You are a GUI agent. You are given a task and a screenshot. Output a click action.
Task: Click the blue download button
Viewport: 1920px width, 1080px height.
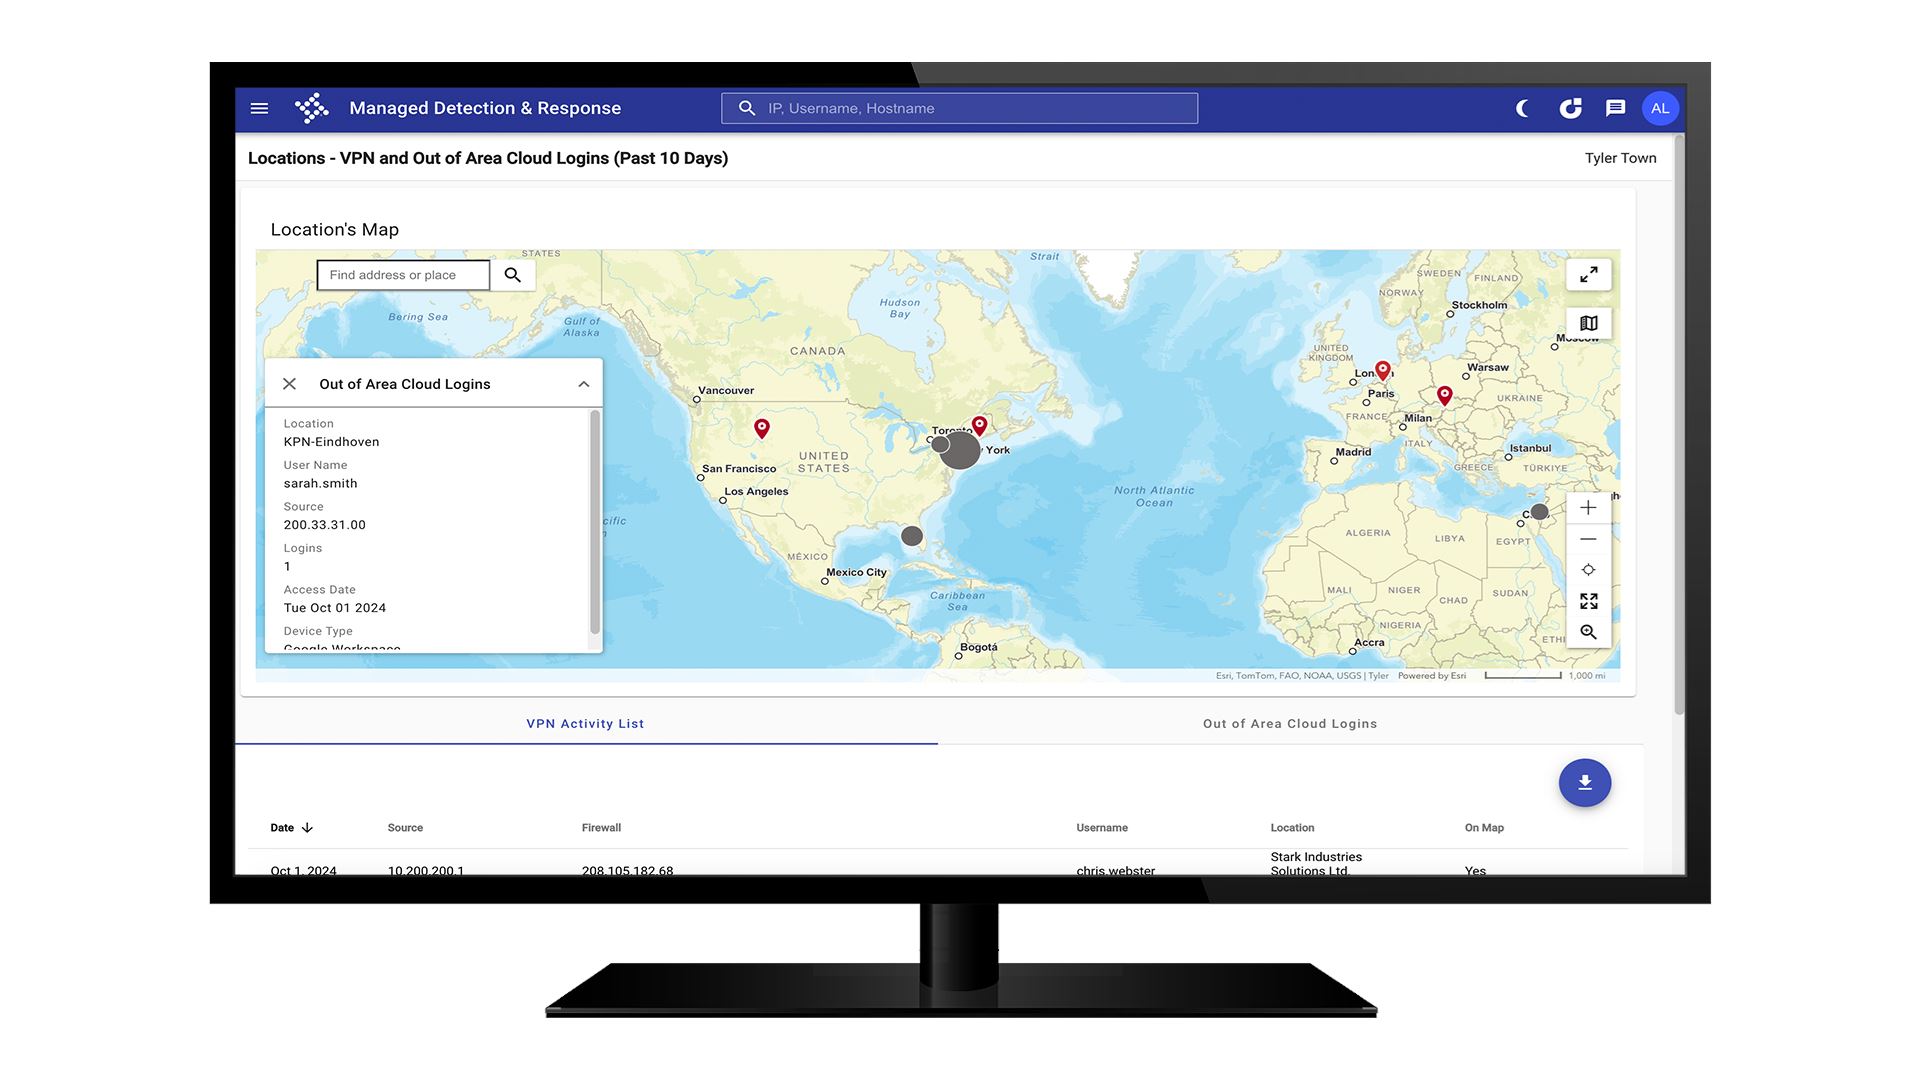point(1585,783)
